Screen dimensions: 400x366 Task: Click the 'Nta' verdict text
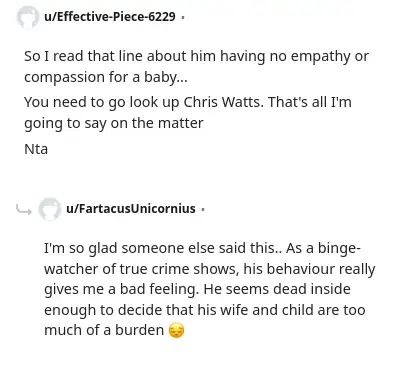(x=36, y=149)
